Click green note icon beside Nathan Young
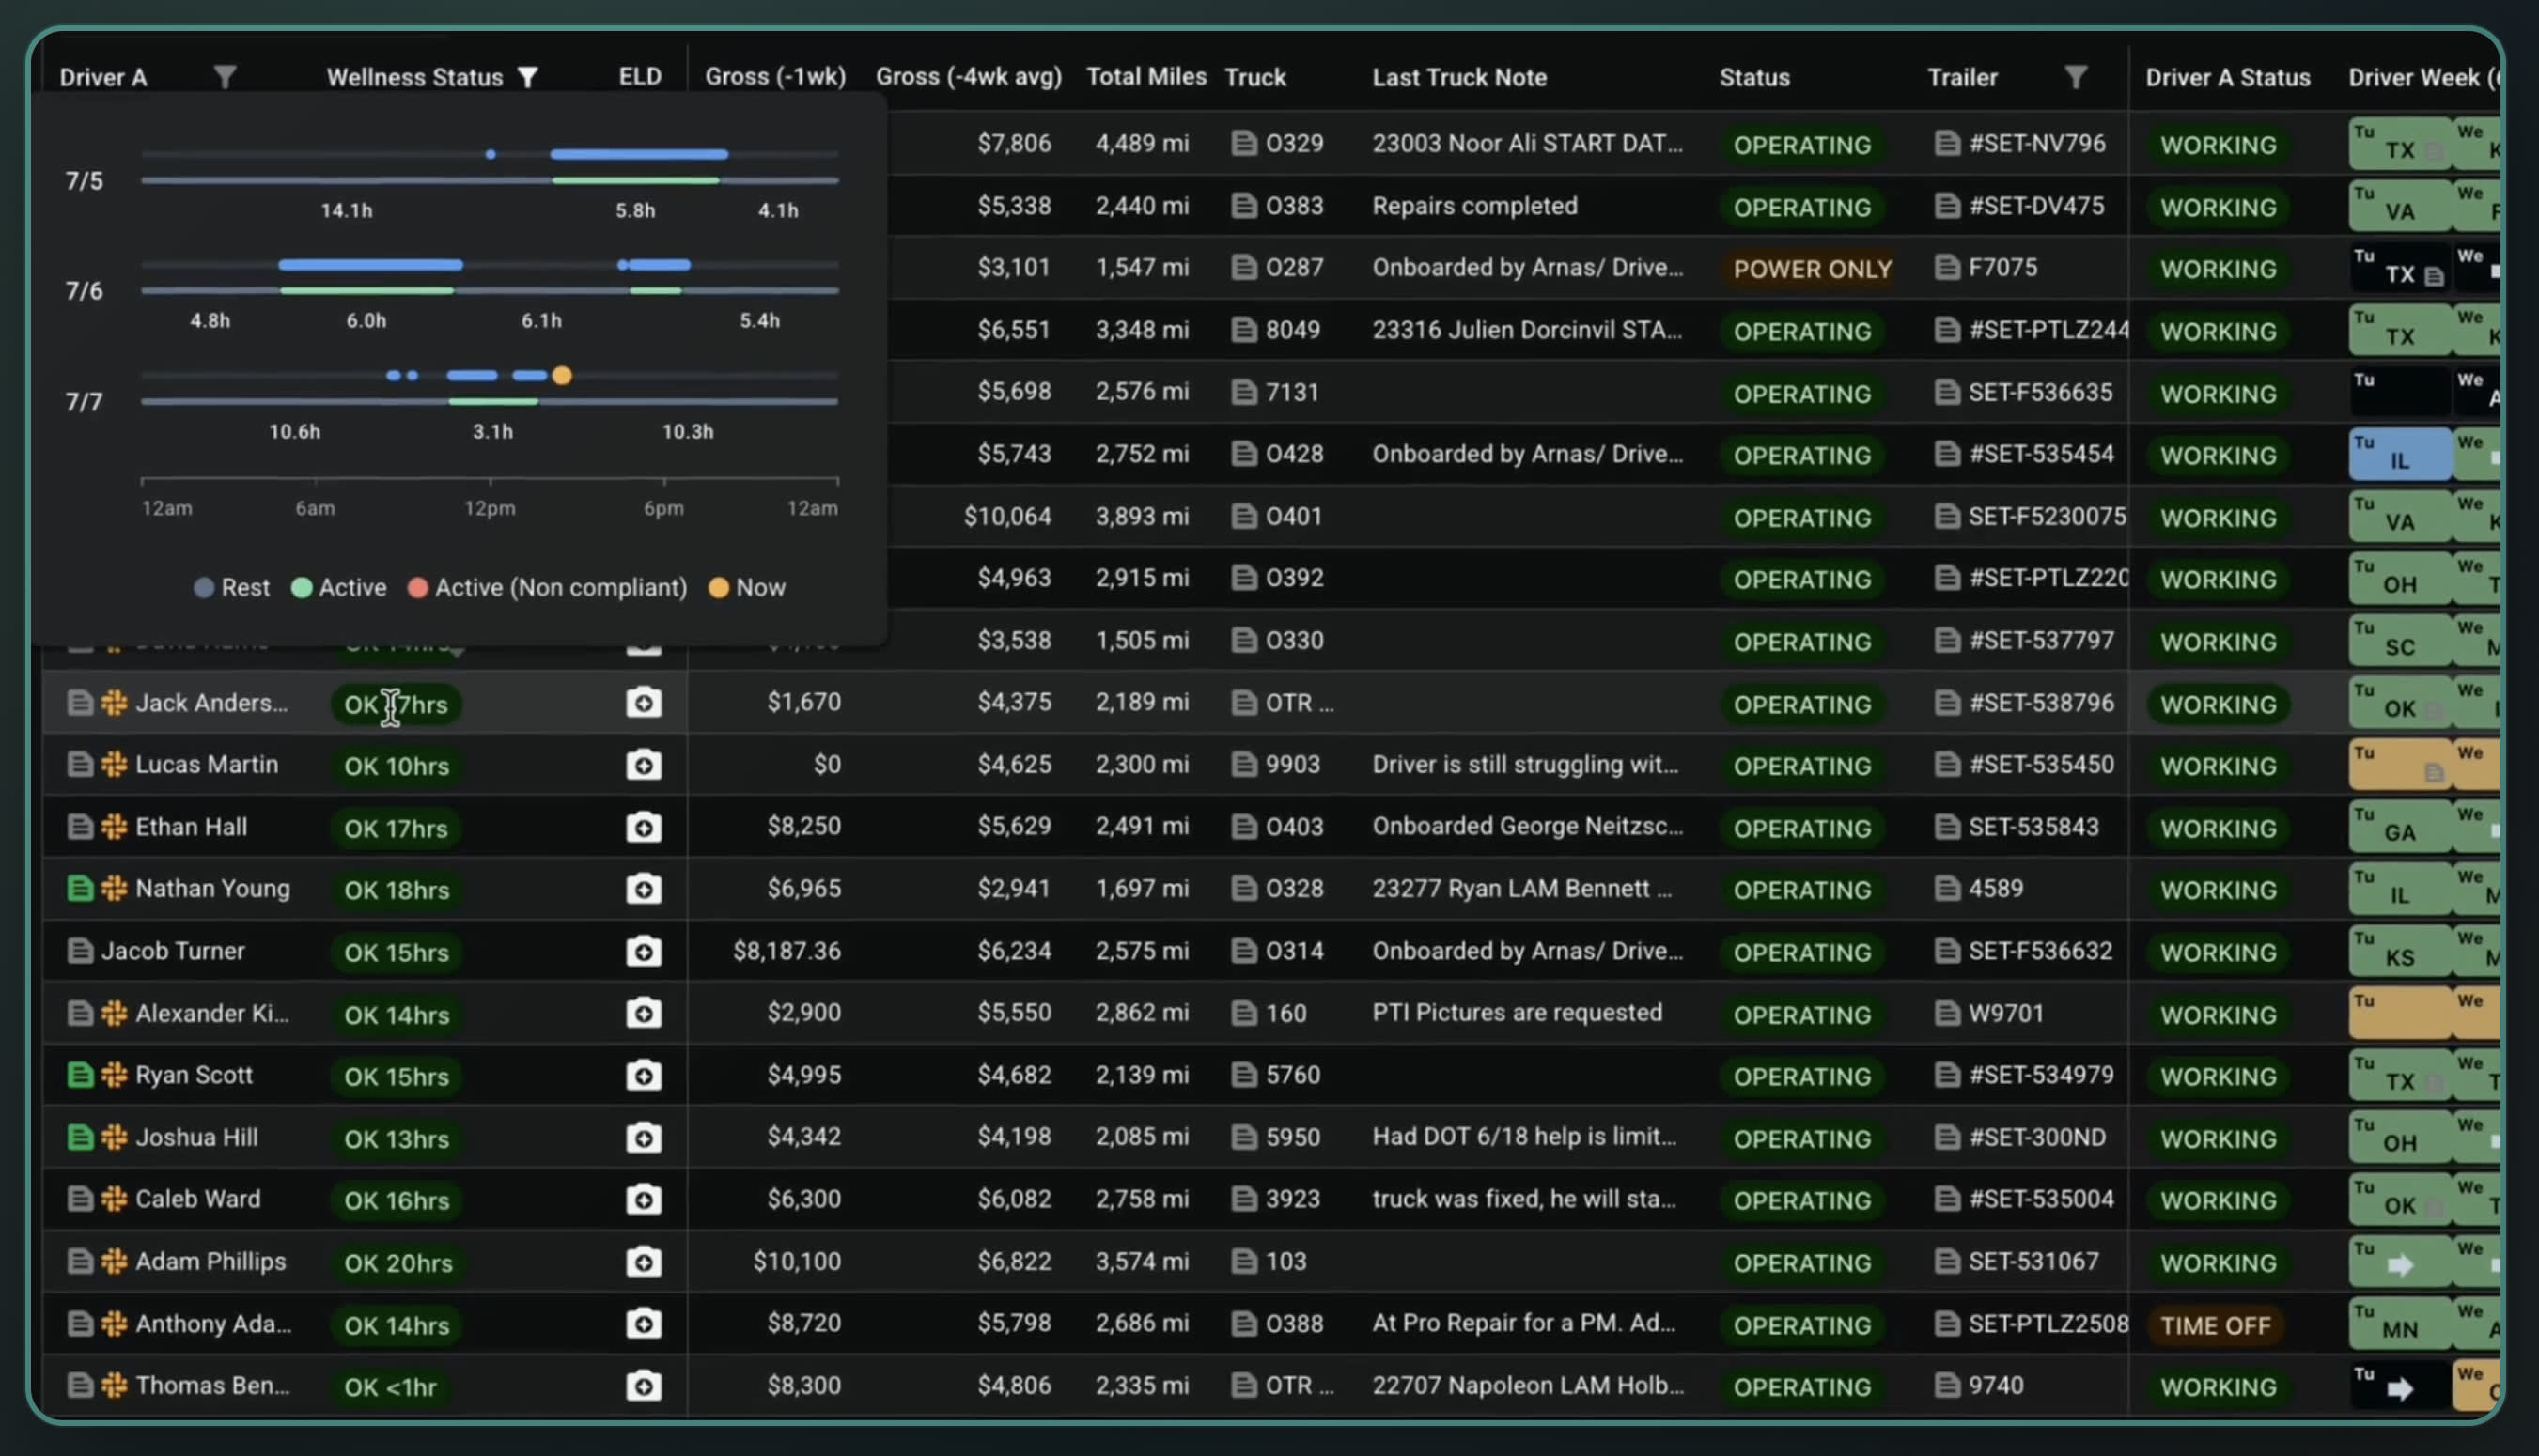Screen dimensions: 2539x1456 (x=80, y=889)
